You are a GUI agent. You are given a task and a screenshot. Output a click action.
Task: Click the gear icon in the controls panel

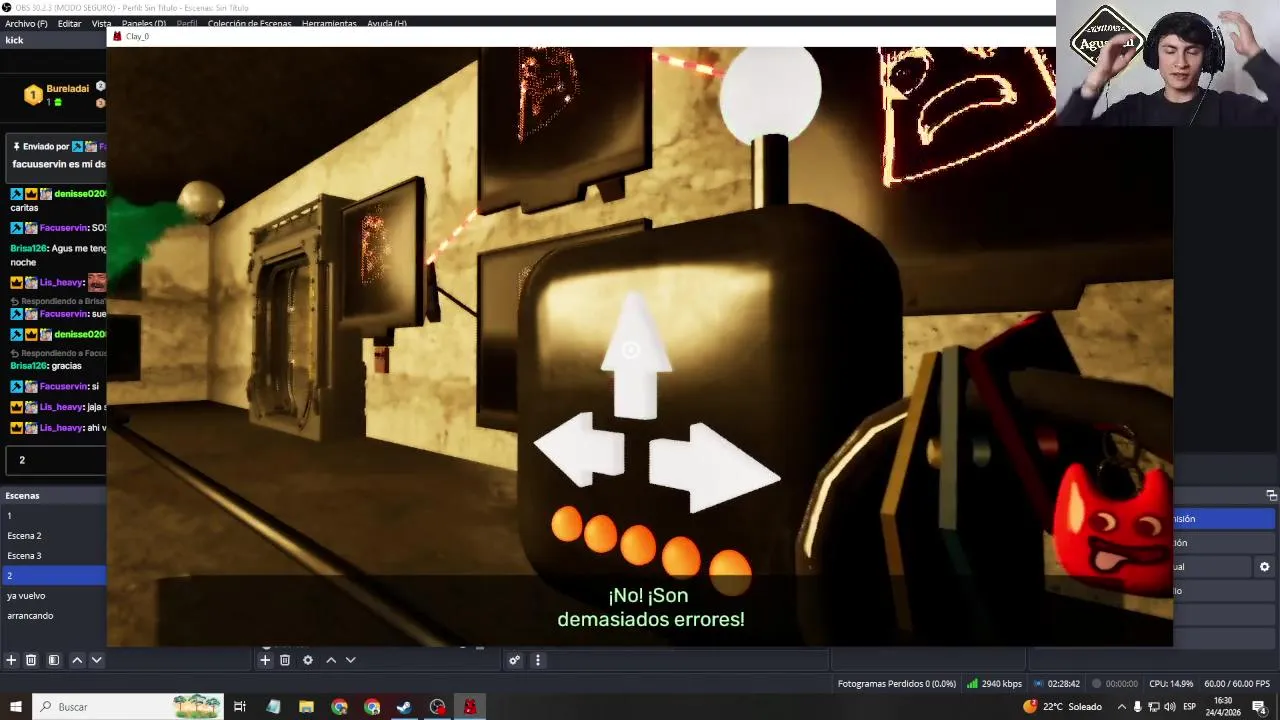(x=1264, y=567)
